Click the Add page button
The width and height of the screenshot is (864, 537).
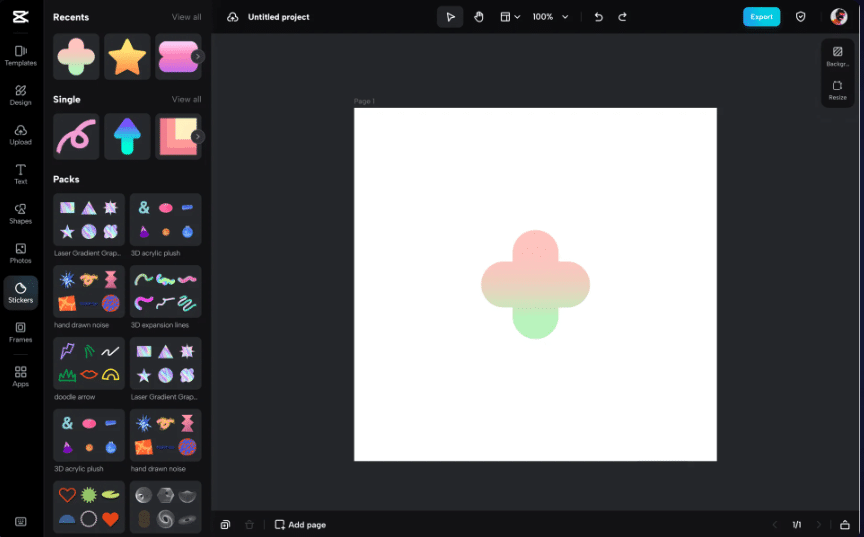coord(300,525)
